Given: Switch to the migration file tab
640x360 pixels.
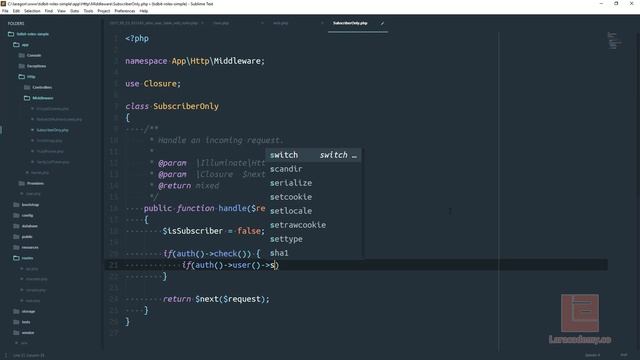Looking at the screenshot, I should tap(153, 23).
